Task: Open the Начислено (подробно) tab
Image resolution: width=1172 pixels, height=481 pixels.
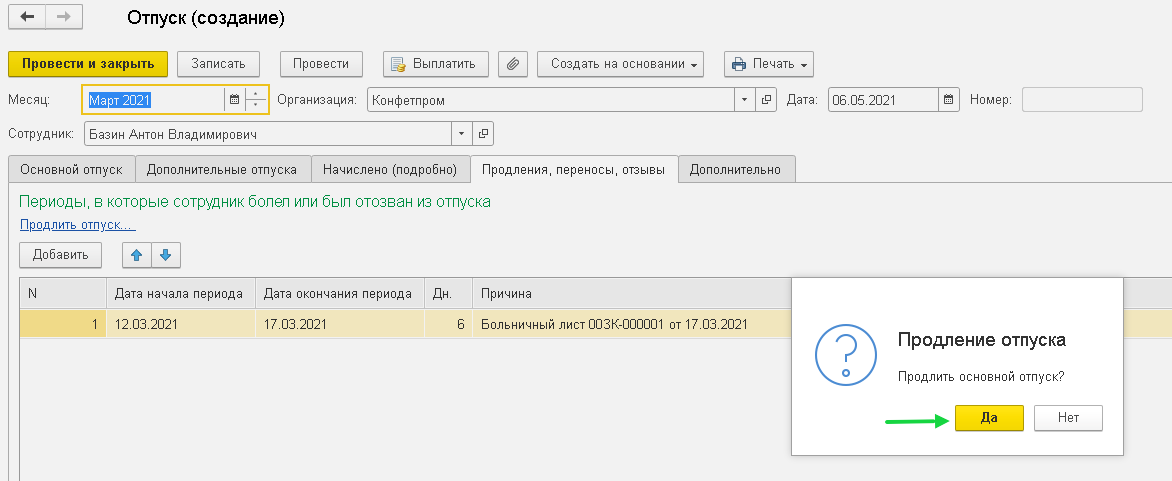Action: click(x=390, y=169)
